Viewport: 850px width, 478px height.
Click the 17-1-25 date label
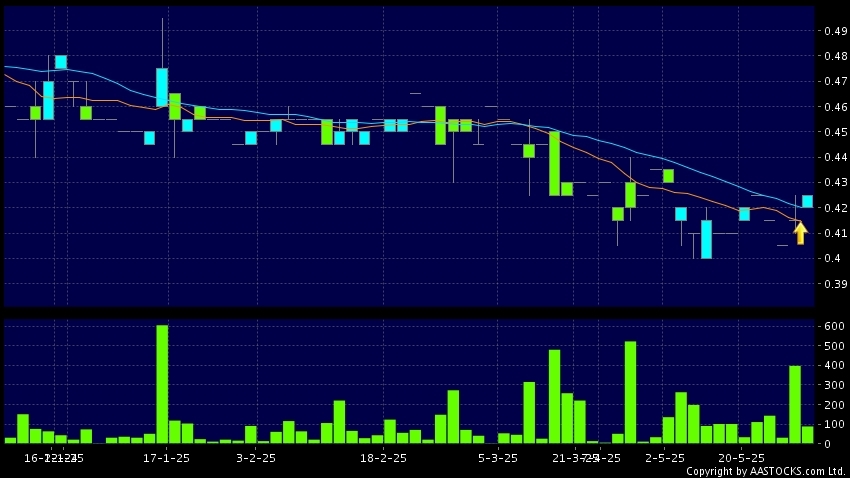point(166,458)
